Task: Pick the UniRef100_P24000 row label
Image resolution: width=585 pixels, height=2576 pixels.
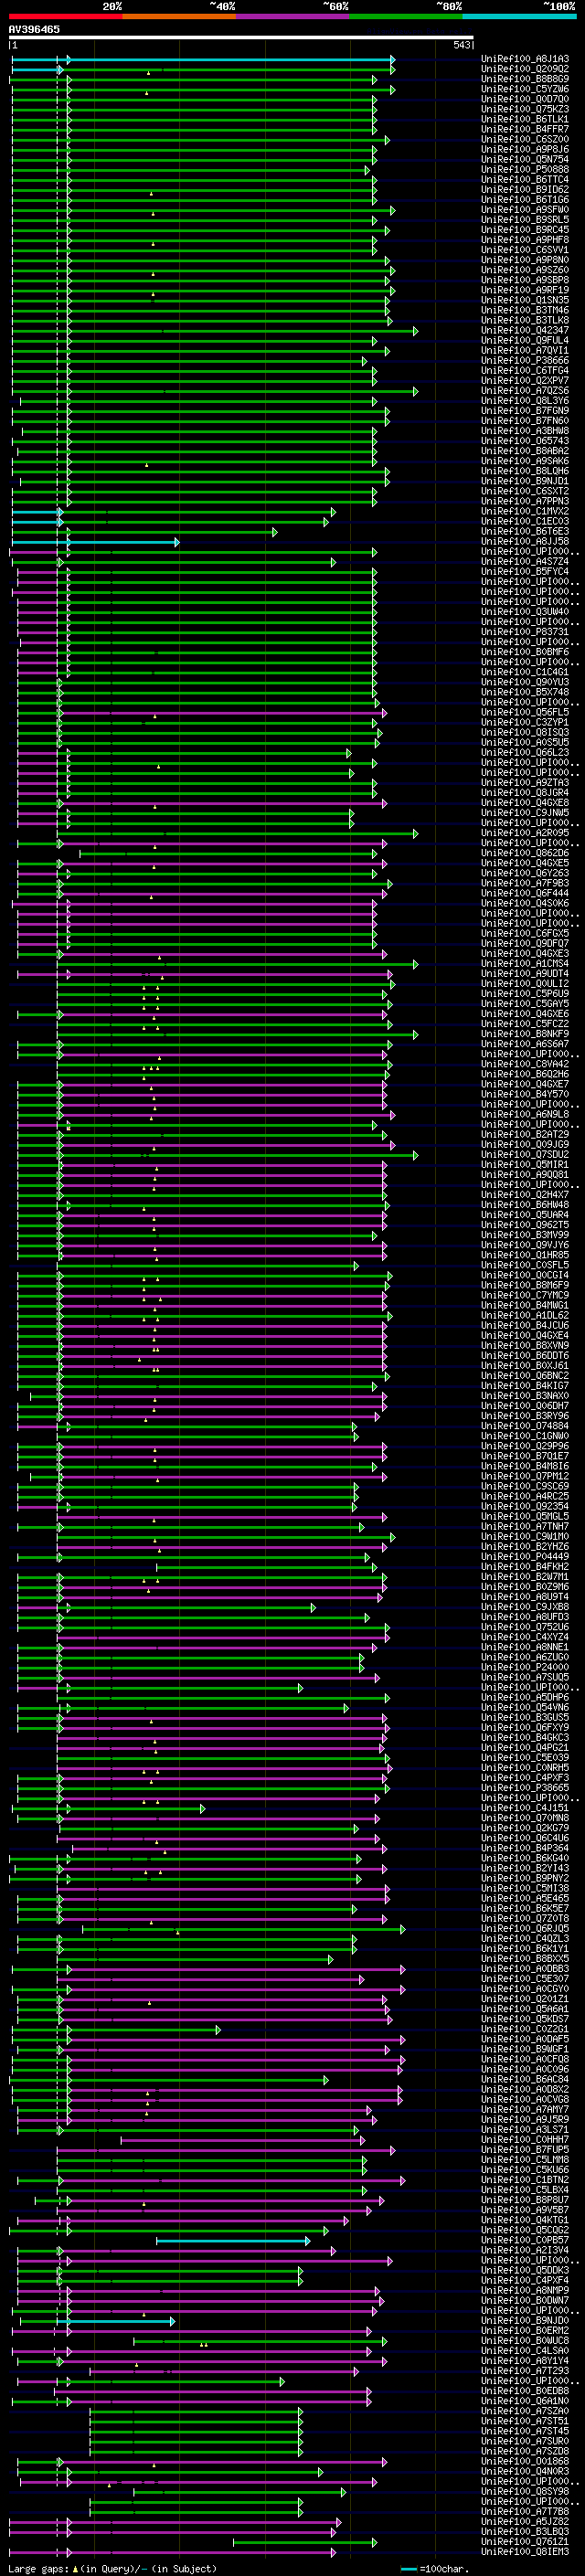Action: click(525, 1667)
